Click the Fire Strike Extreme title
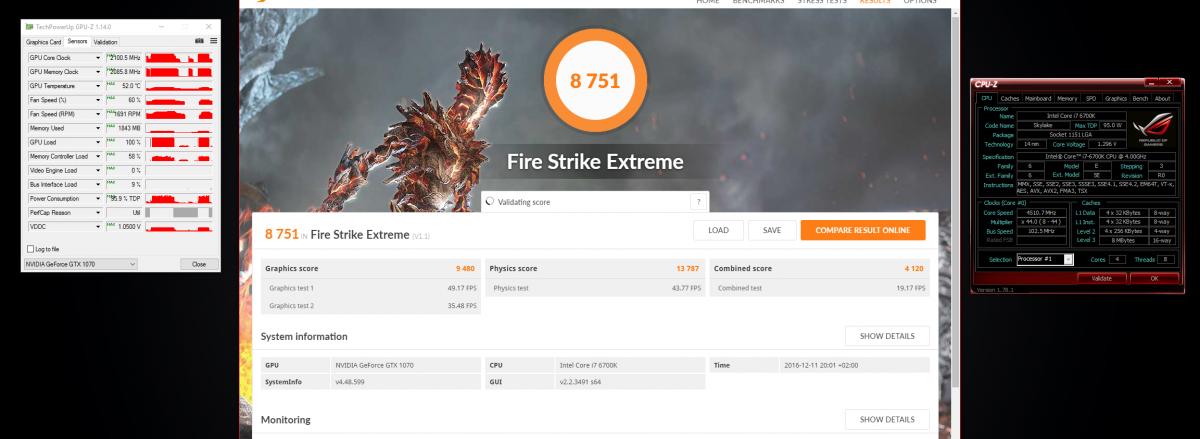The image size is (1200, 439). pos(595,162)
